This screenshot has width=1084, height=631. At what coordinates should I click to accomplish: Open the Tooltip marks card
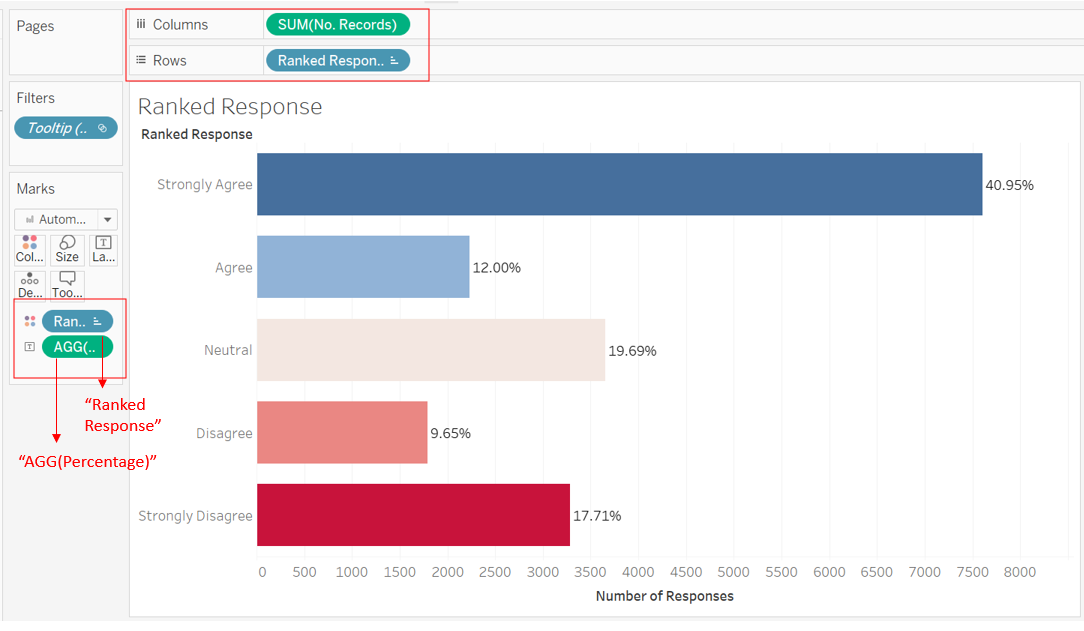[67, 285]
